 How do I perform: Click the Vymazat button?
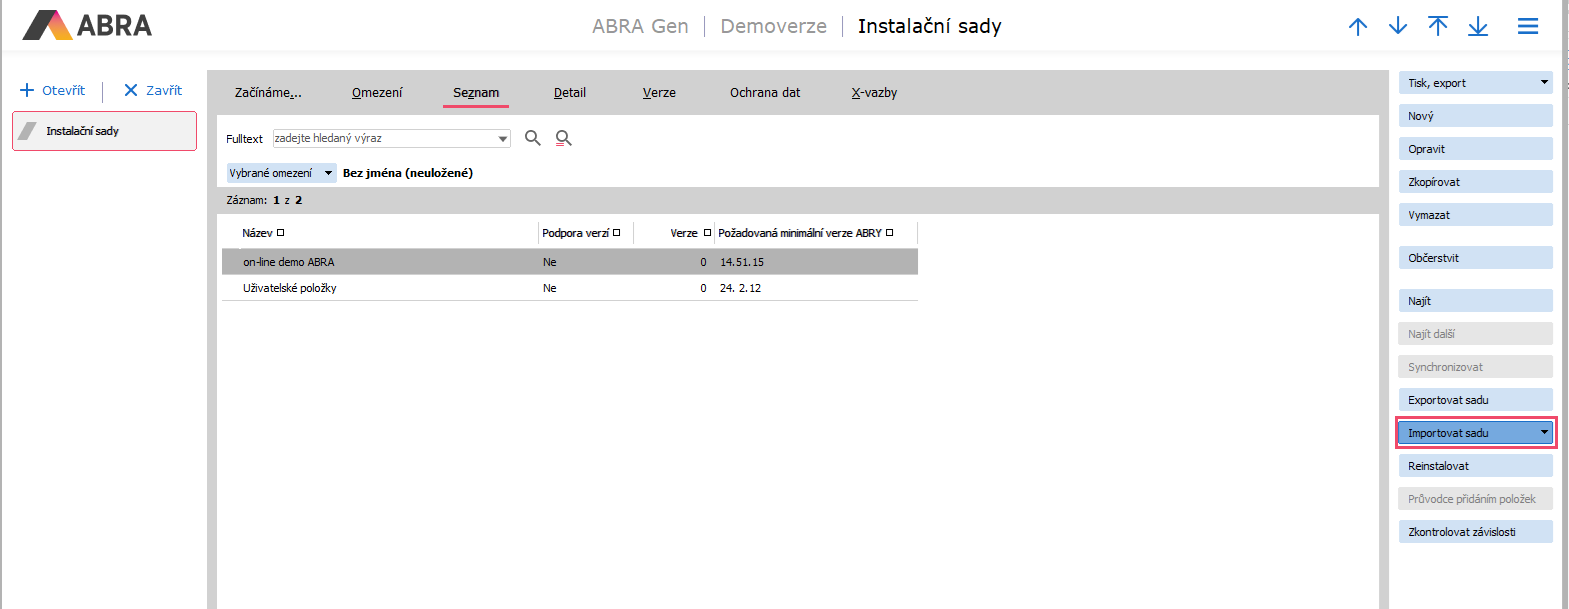[x=1476, y=215]
